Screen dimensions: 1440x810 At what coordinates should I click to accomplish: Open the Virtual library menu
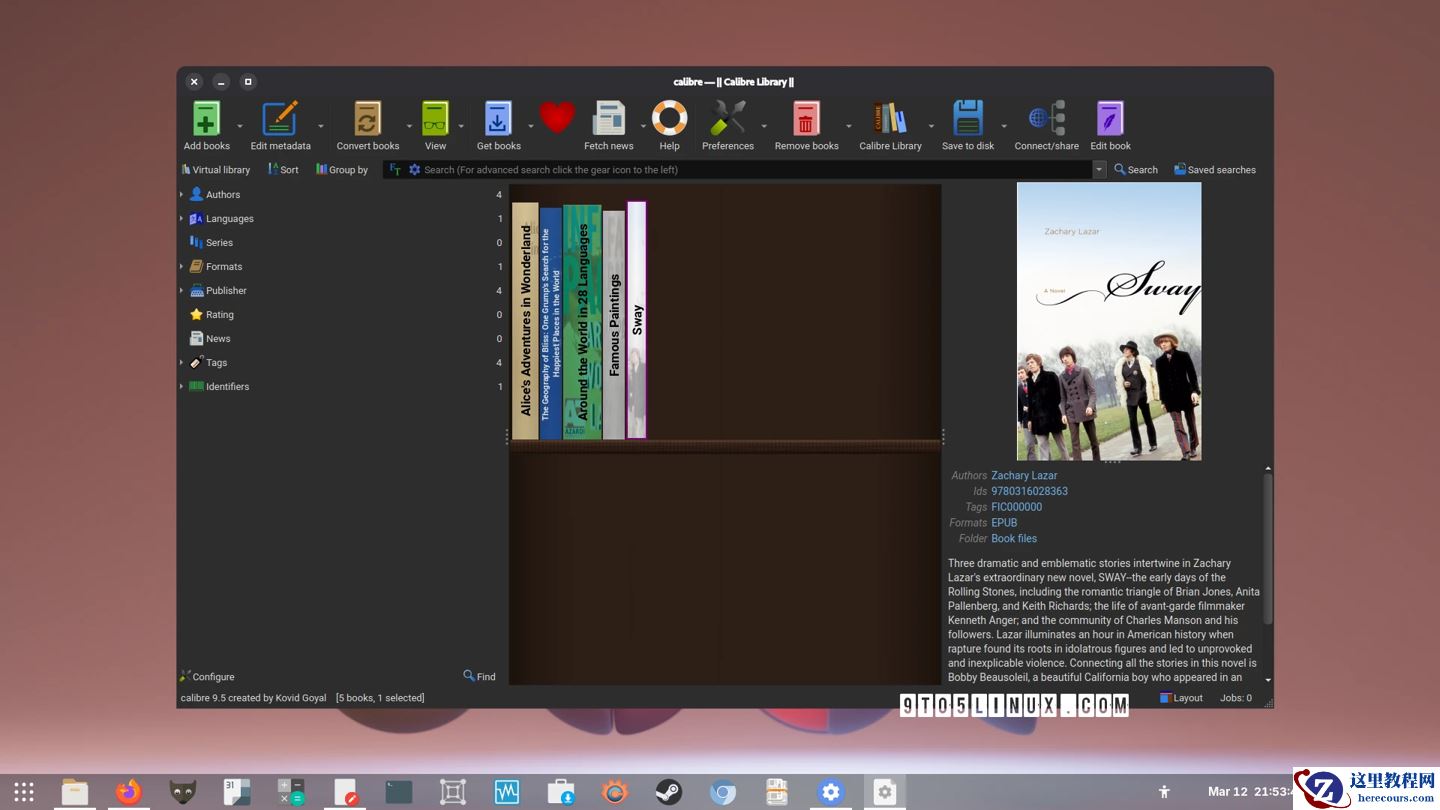tap(215, 170)
